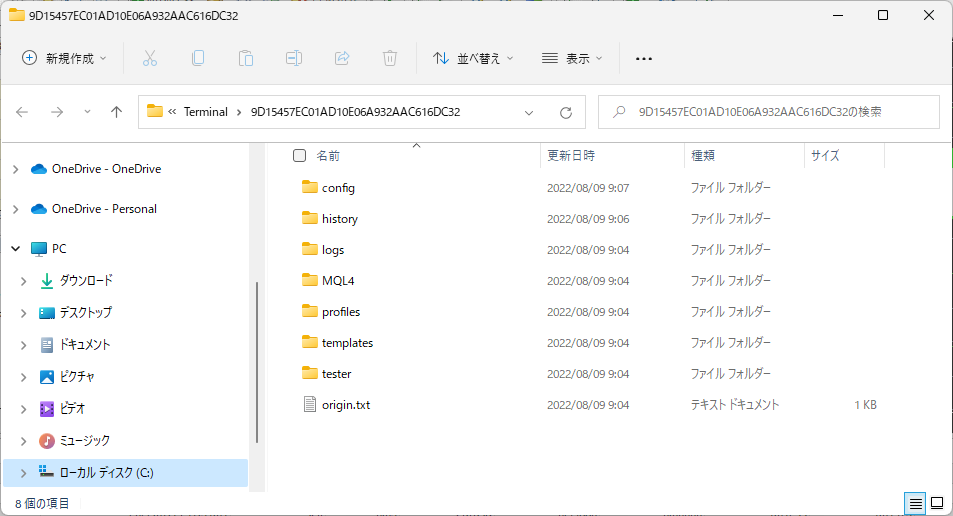
Task: Click the navigation pane vertical scrollbar
Action: pyautogui.click(x=257, y=362)
